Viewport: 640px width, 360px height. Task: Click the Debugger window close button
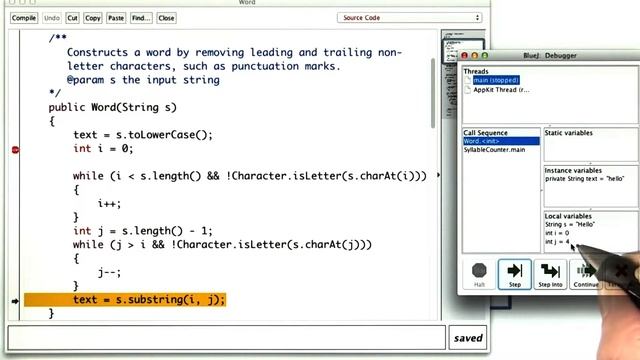[464, 55]
